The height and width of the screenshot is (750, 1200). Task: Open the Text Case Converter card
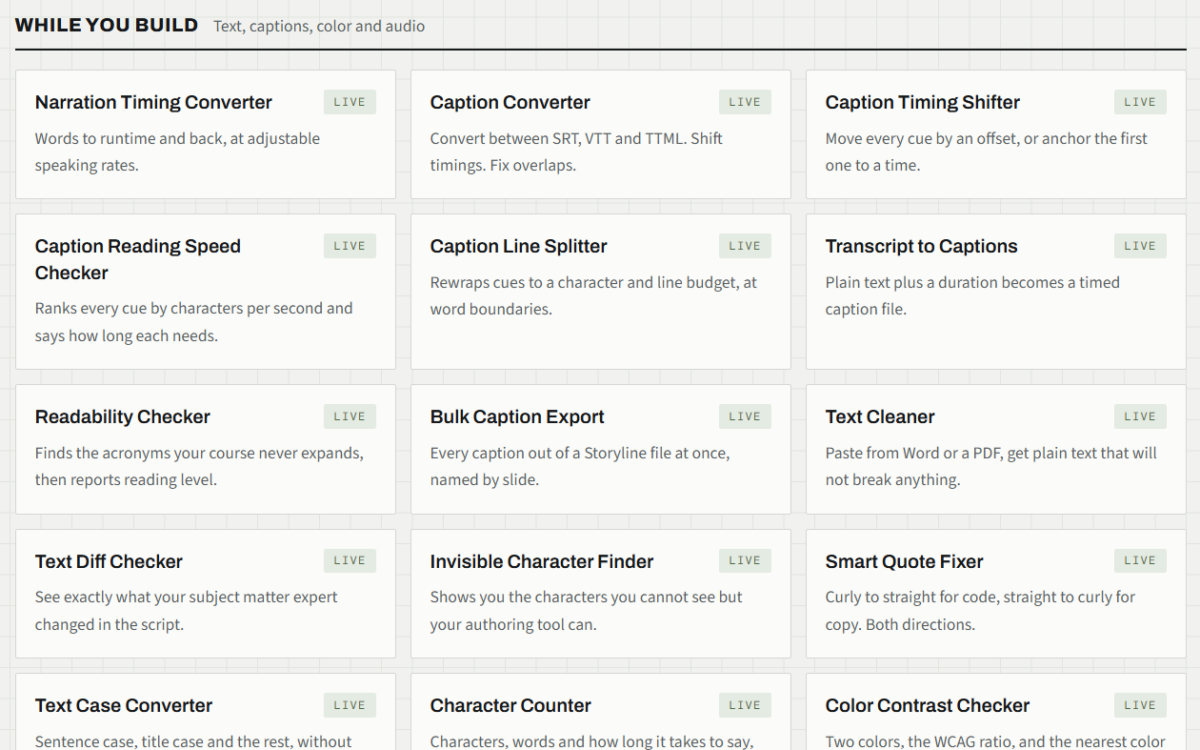(x=205, y=712)
